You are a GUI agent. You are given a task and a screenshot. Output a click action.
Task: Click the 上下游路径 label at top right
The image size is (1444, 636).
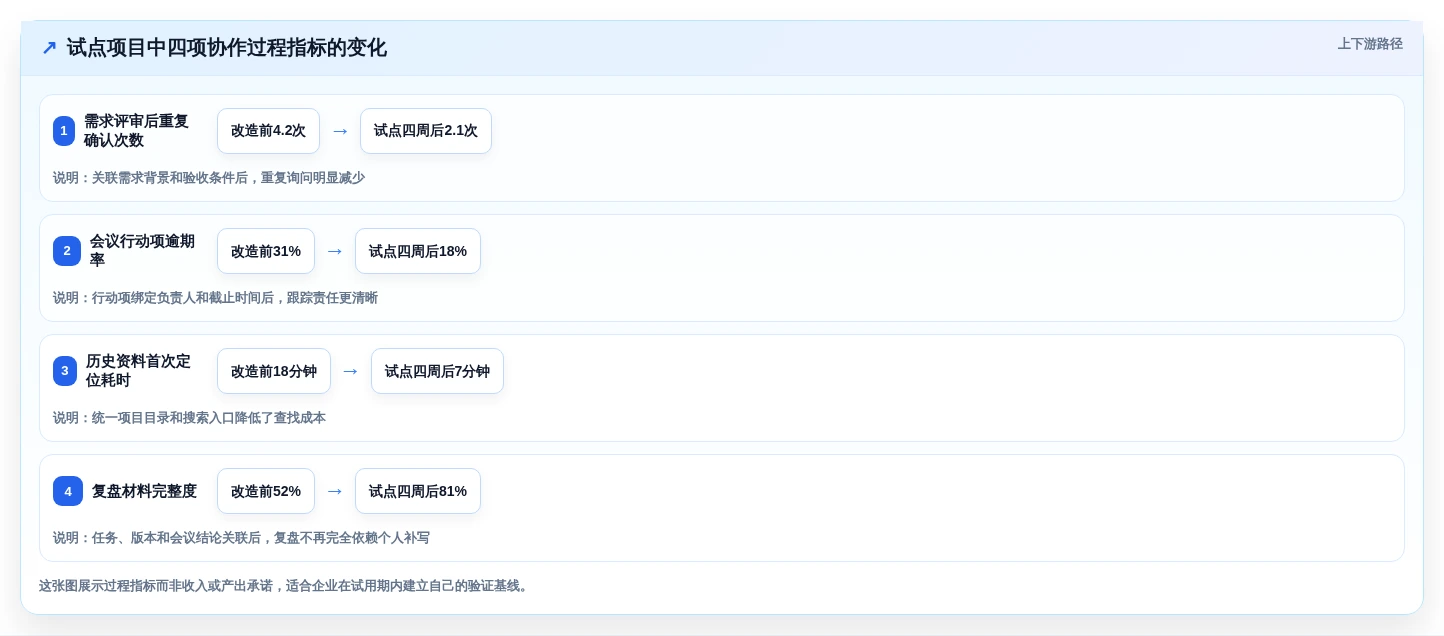1370,44
